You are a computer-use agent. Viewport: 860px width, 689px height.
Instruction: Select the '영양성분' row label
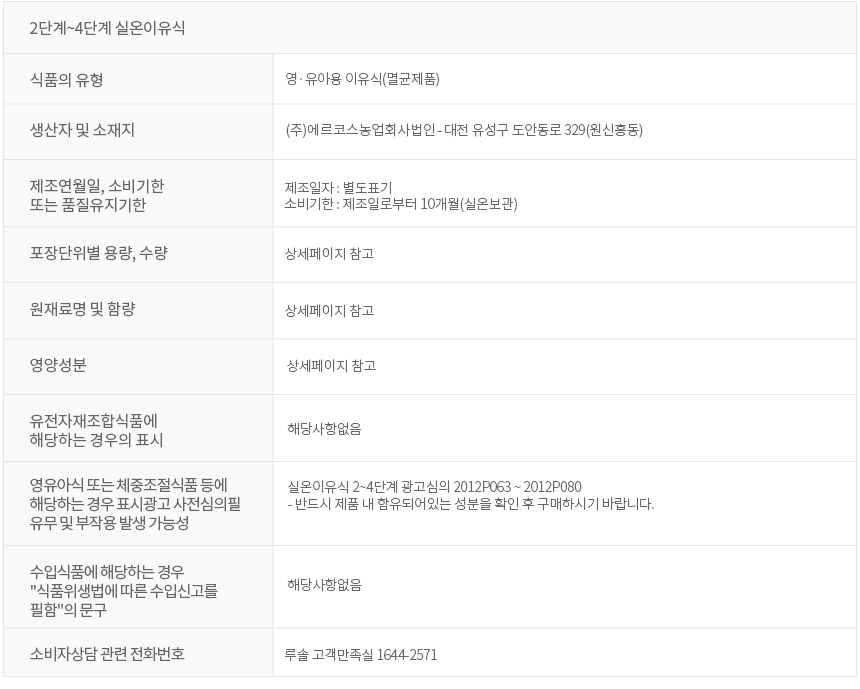58,365
